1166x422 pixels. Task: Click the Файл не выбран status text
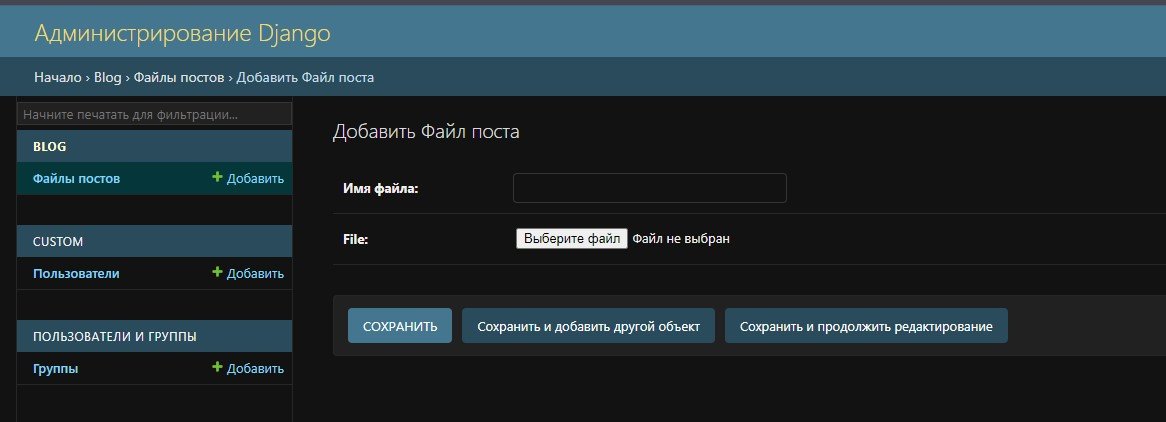point(681,239)
